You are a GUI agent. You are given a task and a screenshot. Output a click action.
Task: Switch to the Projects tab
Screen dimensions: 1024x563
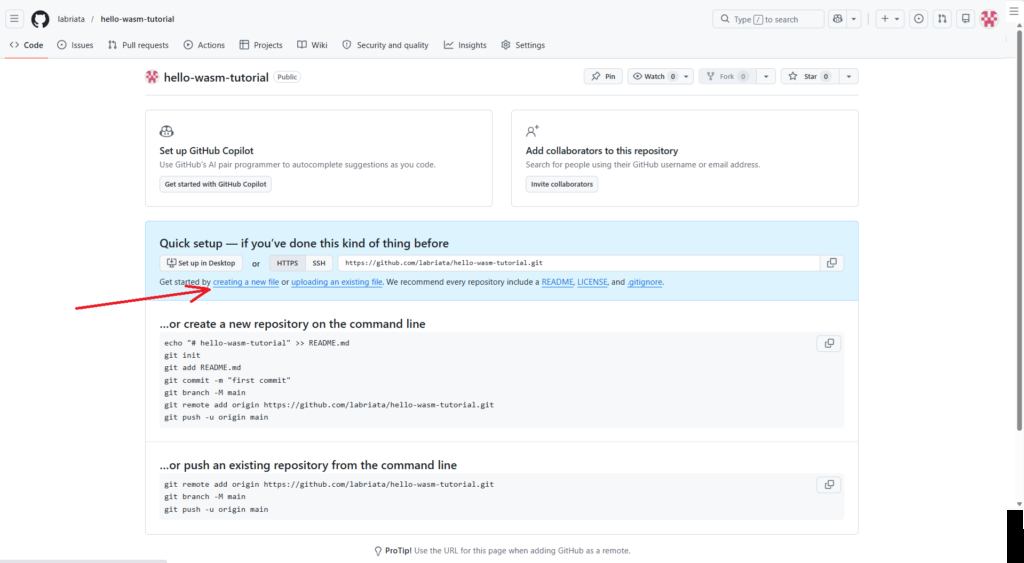(261, 45)
